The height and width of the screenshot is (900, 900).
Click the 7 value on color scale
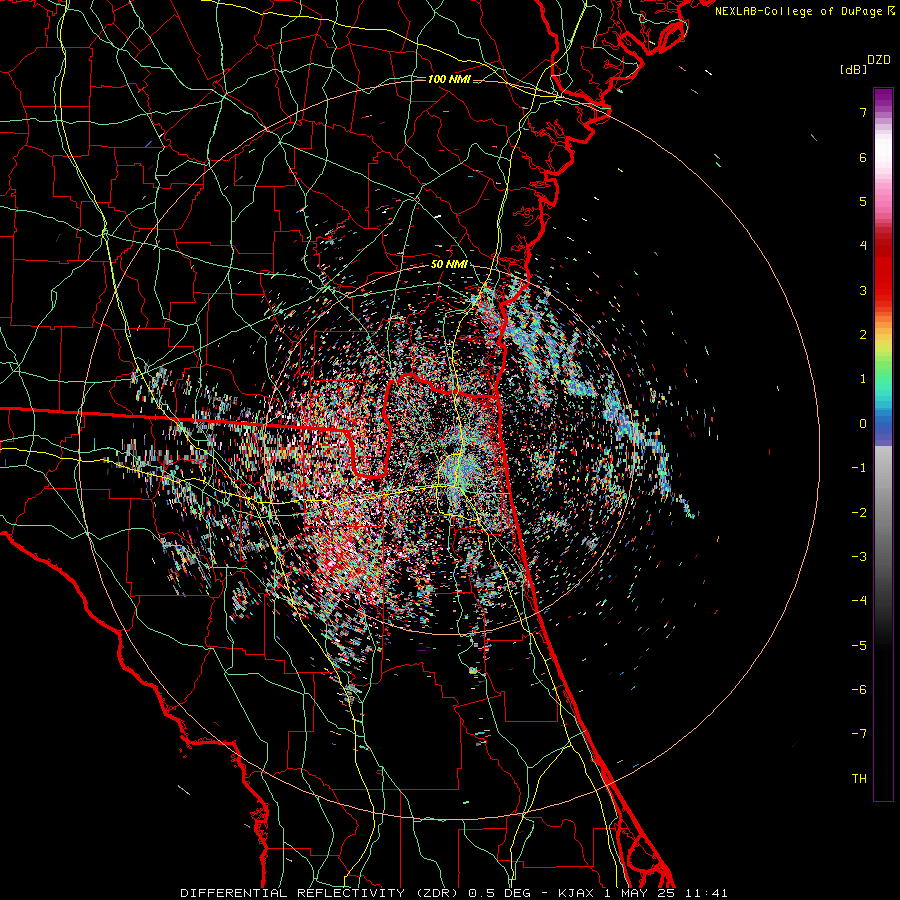pyautogui.click(x=863, y=112)
